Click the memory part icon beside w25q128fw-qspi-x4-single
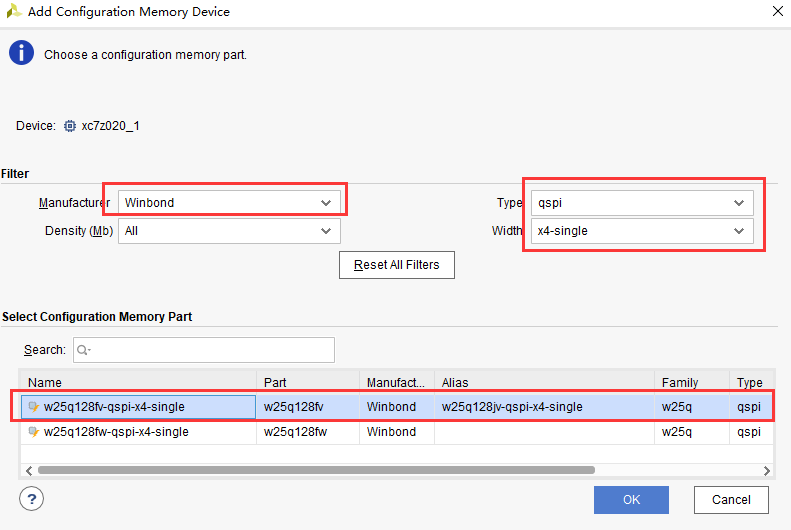The width and height of the screenshot is (791, 530). point(34,432)
